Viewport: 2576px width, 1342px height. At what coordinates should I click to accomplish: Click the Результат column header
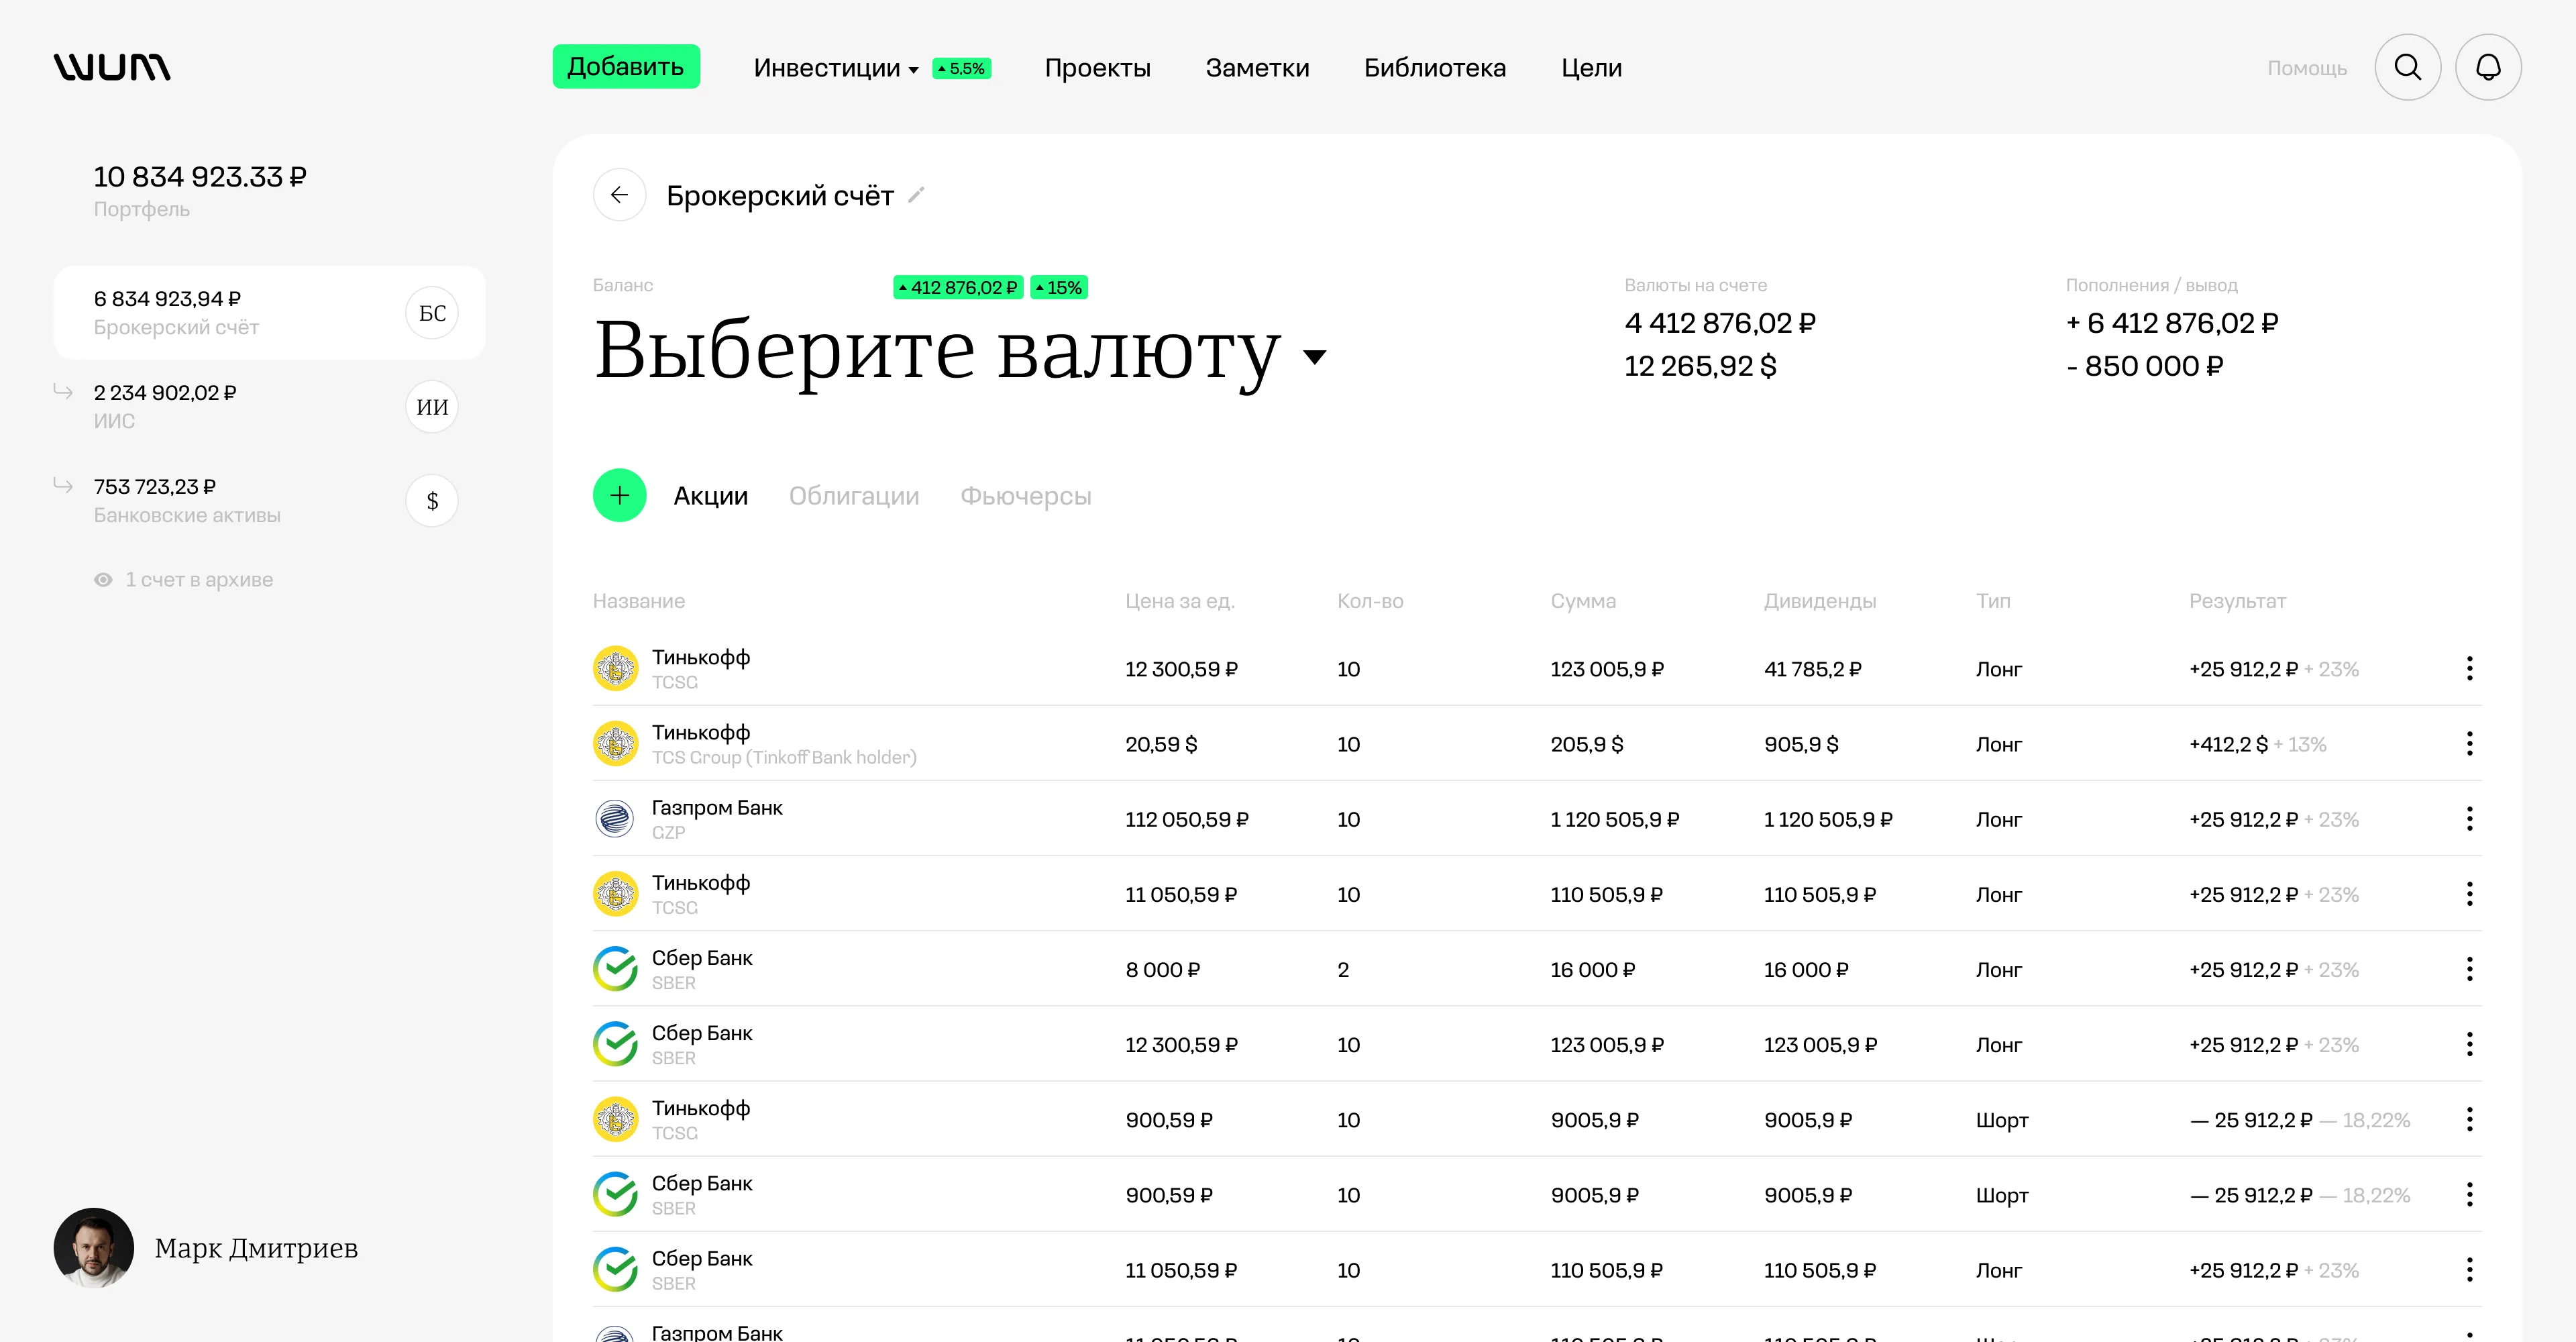(2237, 601)
